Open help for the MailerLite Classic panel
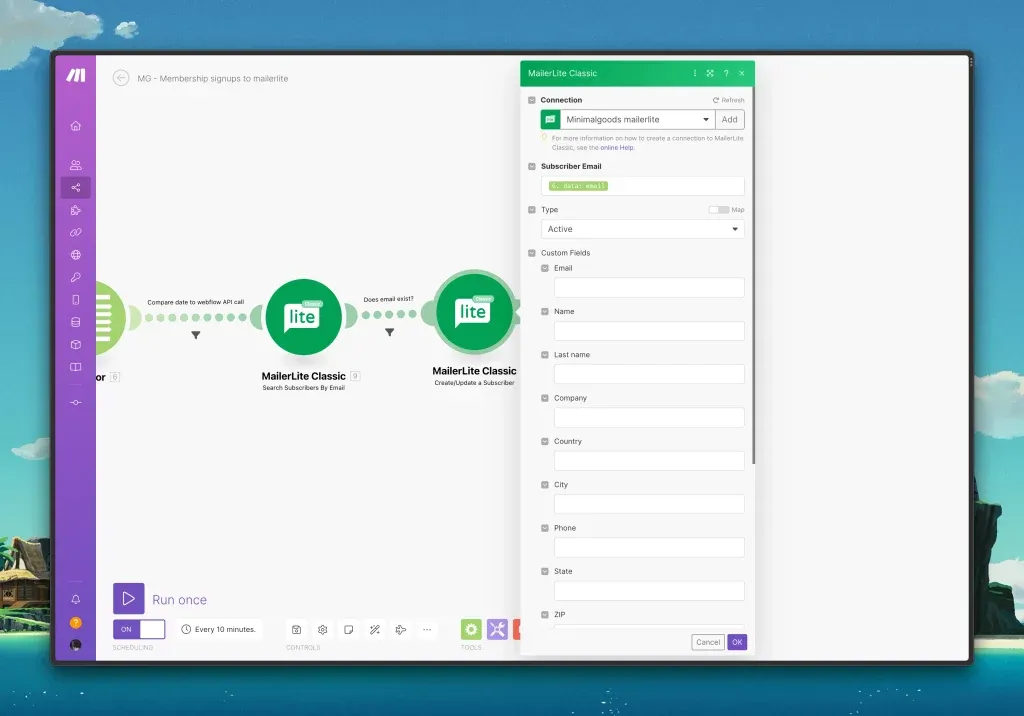The width and height of the screenshot is (1024, 716). (x=726, y=73)
